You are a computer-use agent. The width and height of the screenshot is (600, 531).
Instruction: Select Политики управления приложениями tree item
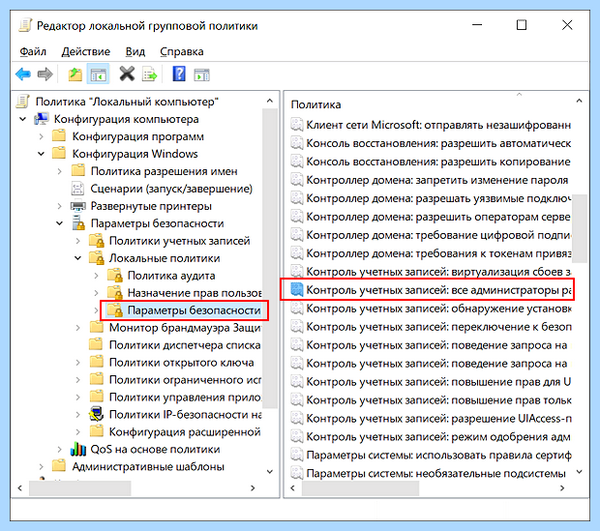(185, 397)
